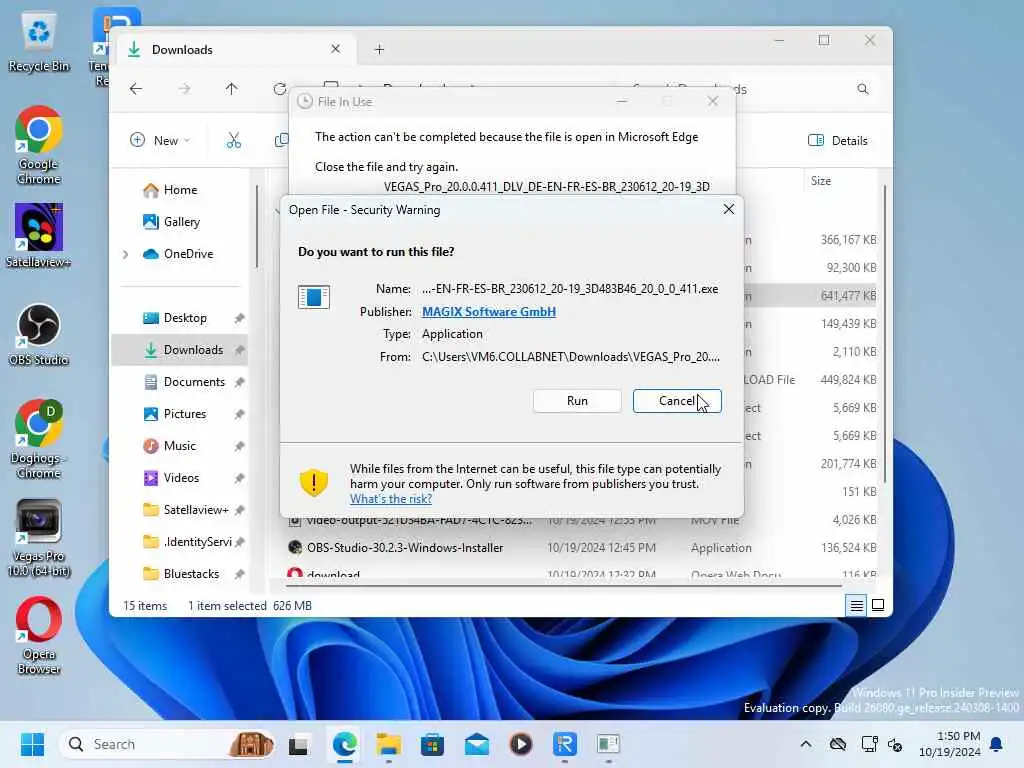Unpin Desktop using its pin icon
1024x768 pixels.
[240, 318]
